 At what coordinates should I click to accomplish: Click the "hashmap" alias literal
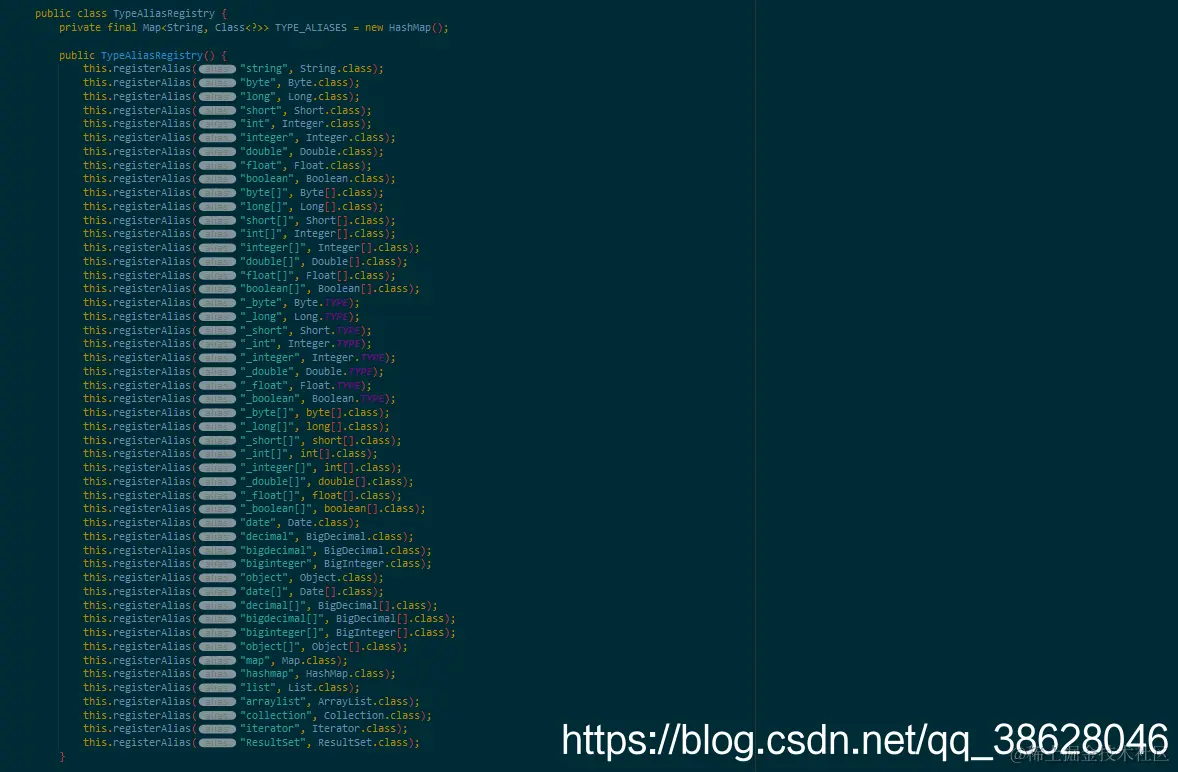[x=267, y=674]
